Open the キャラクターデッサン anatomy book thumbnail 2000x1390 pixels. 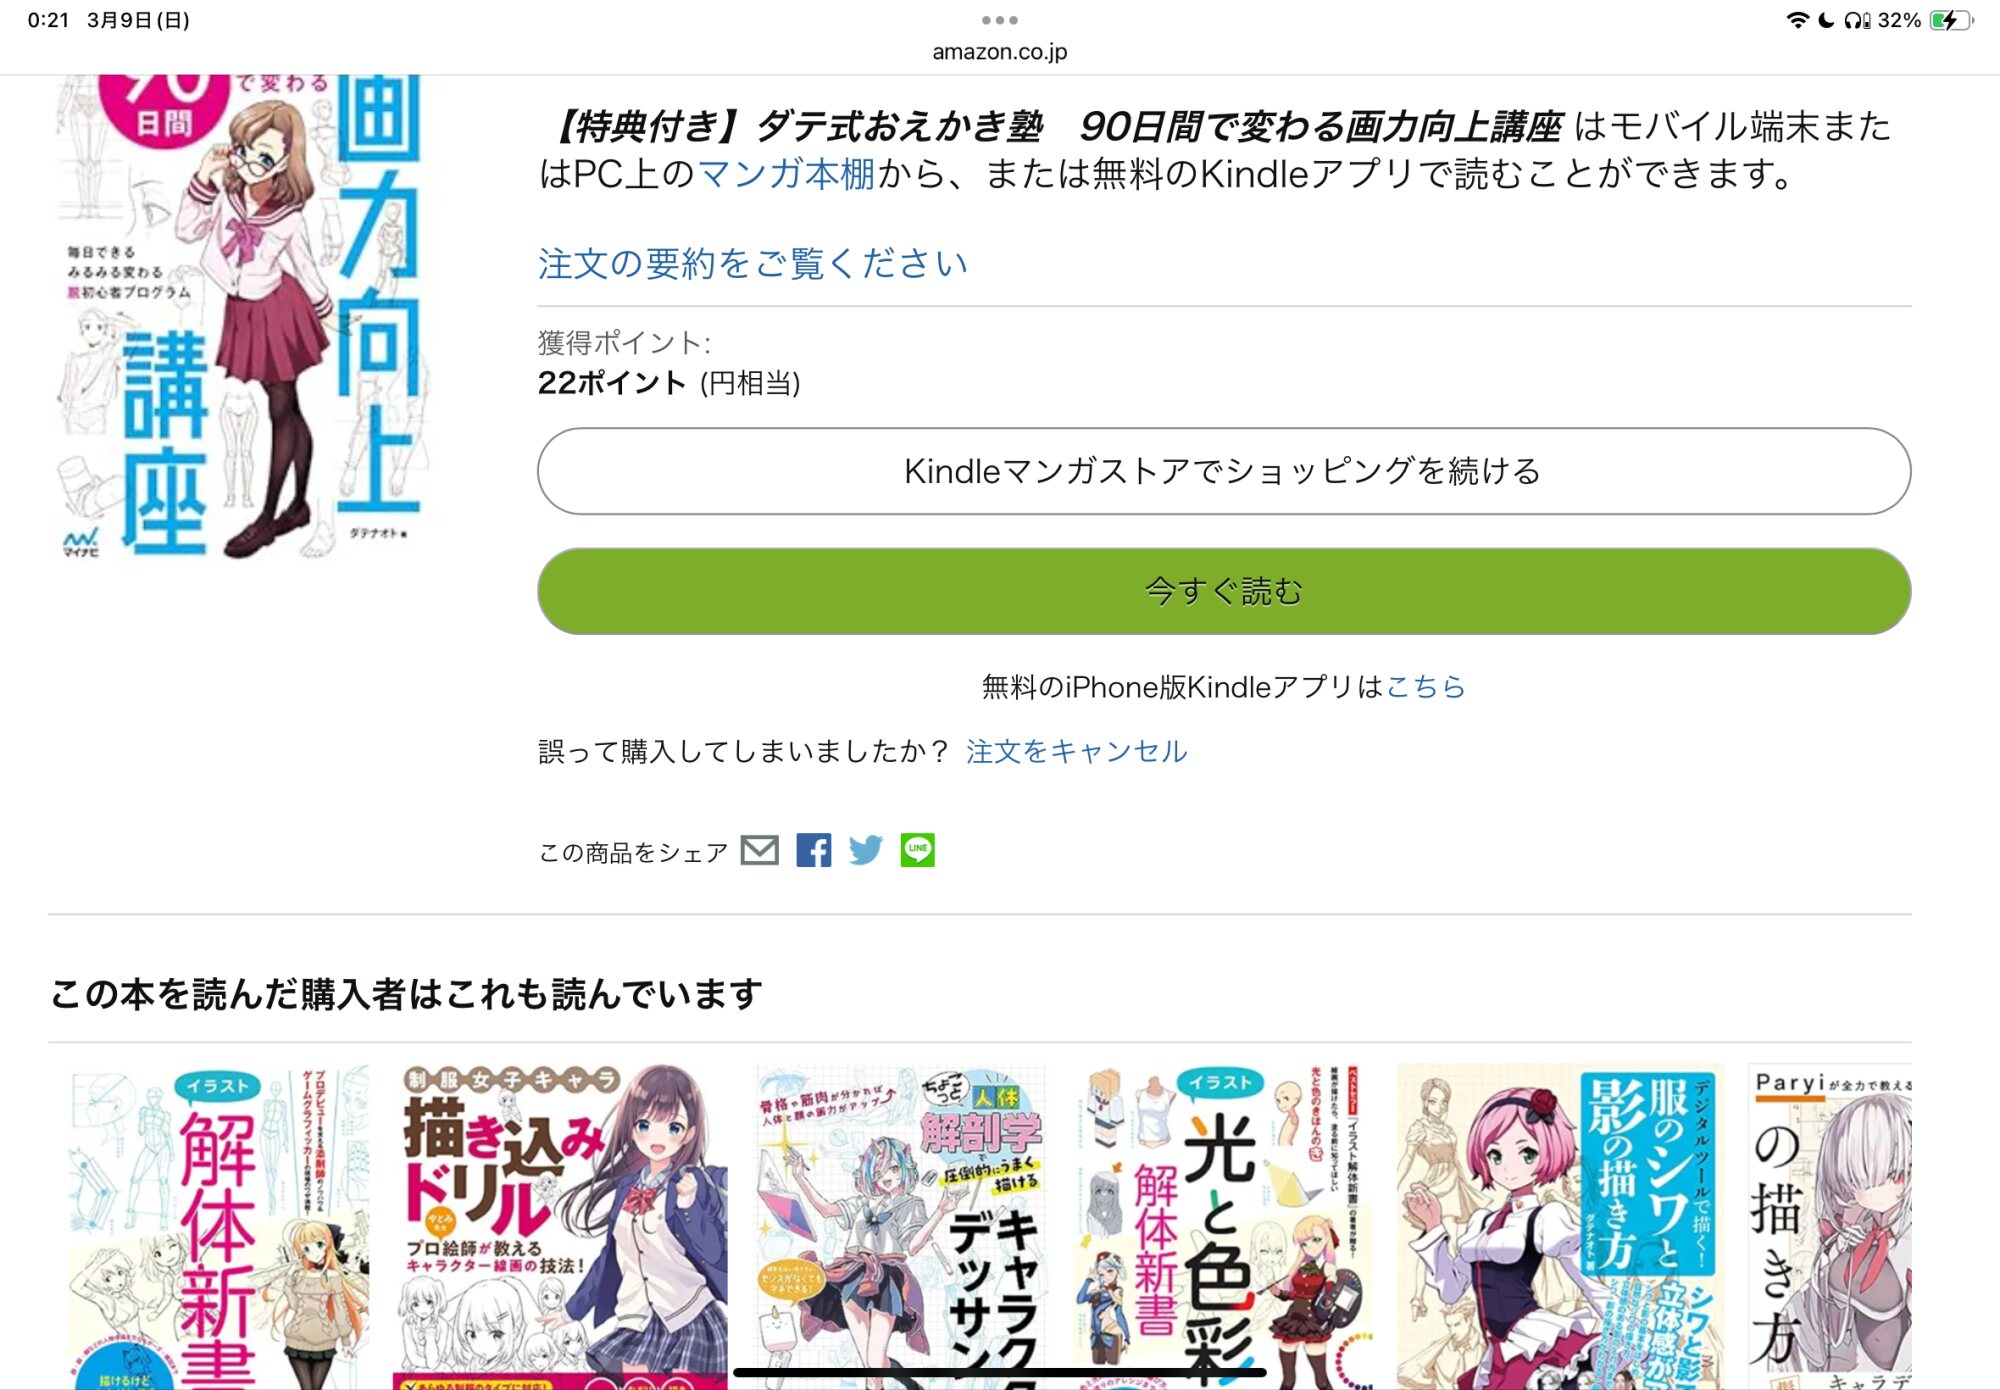click(x=900, y=1226)
